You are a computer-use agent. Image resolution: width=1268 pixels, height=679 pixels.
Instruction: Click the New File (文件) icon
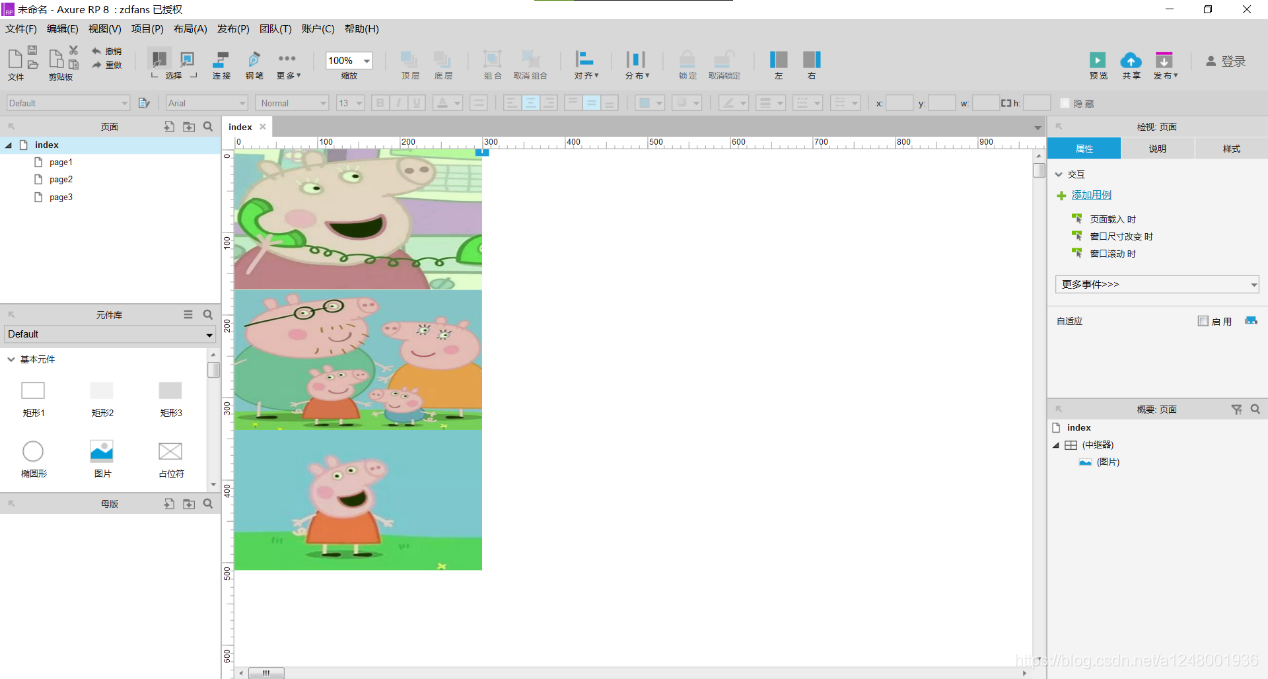[x=15, y=58]
